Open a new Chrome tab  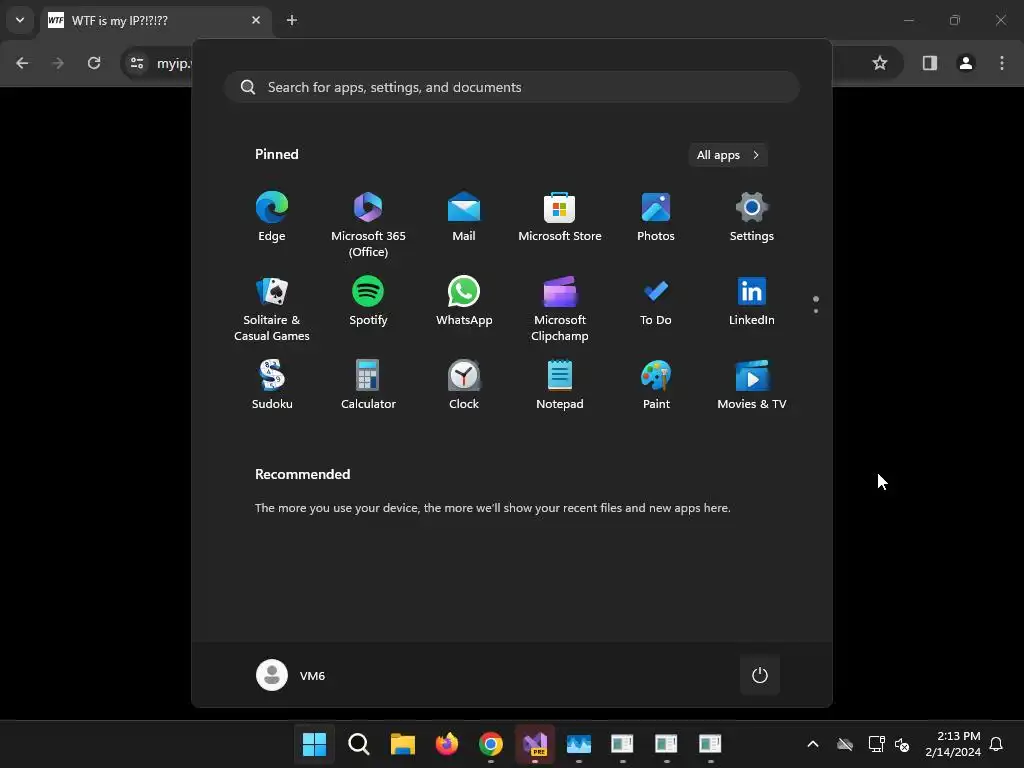point(292,20)
